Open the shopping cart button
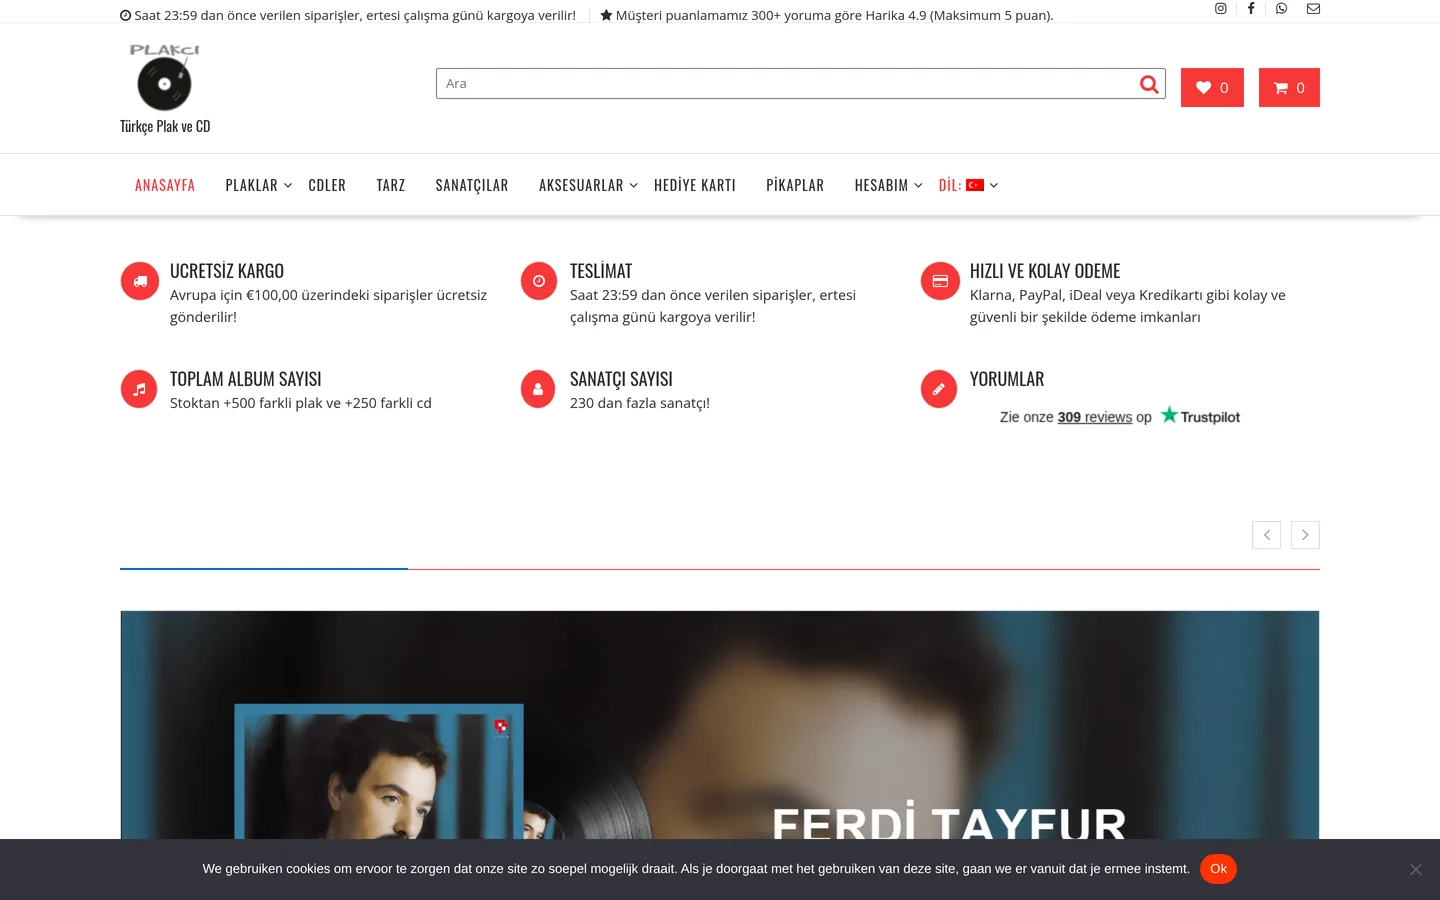The width and height of the screenshot is (1440, 900). pyautogui.click(x=1289, y=88)
